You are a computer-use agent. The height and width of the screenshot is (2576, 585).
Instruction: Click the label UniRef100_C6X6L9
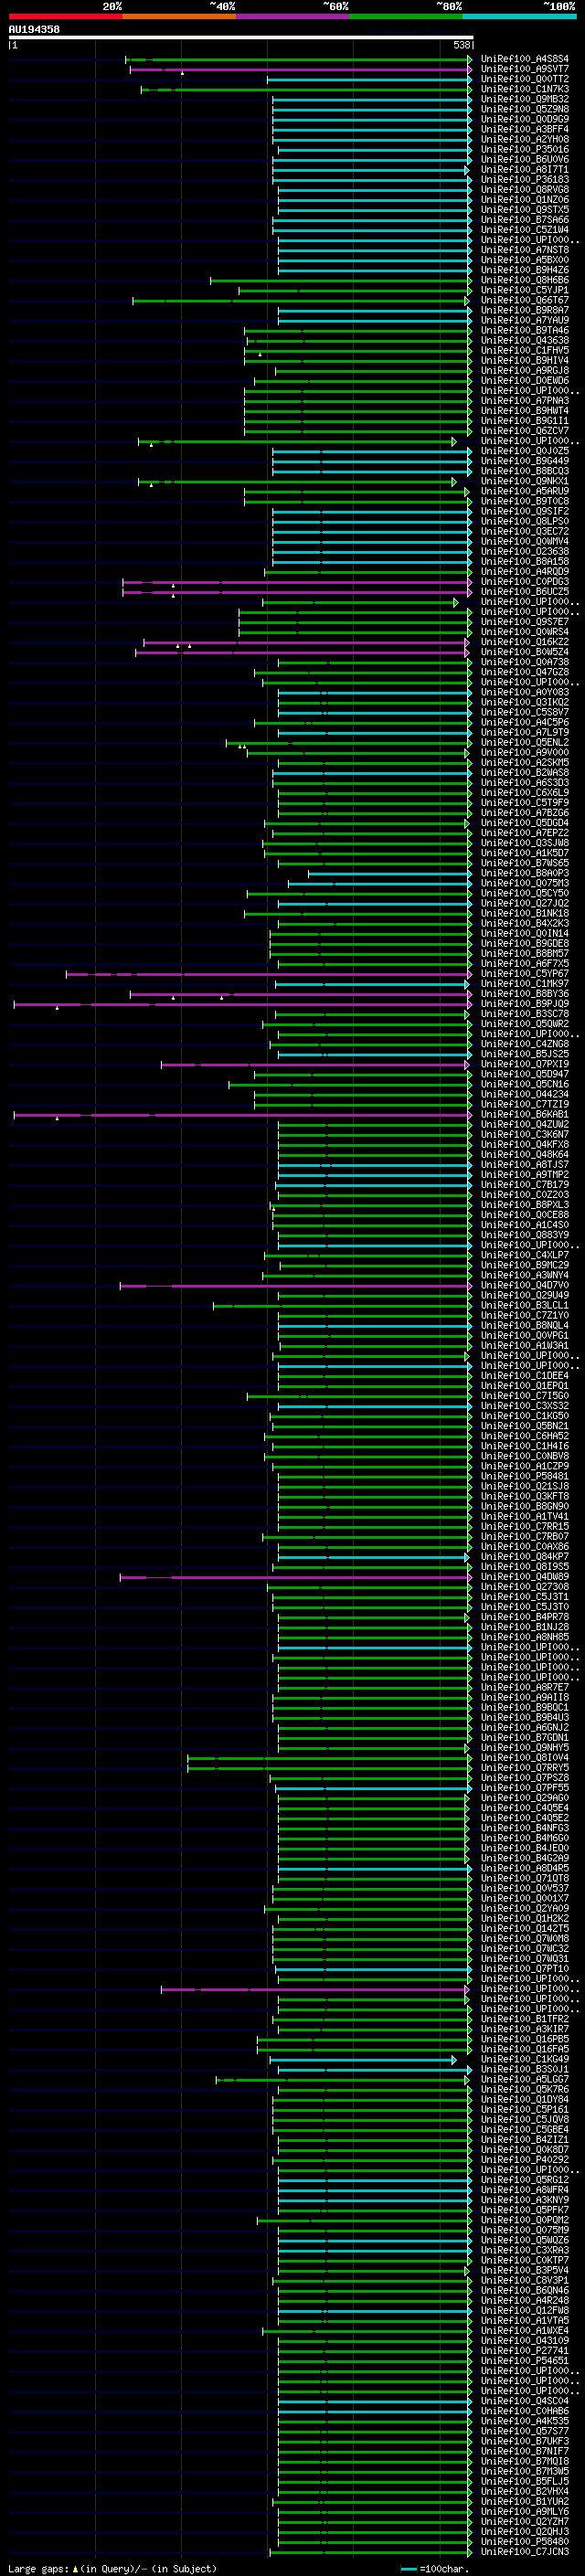[x=524, y=793]
